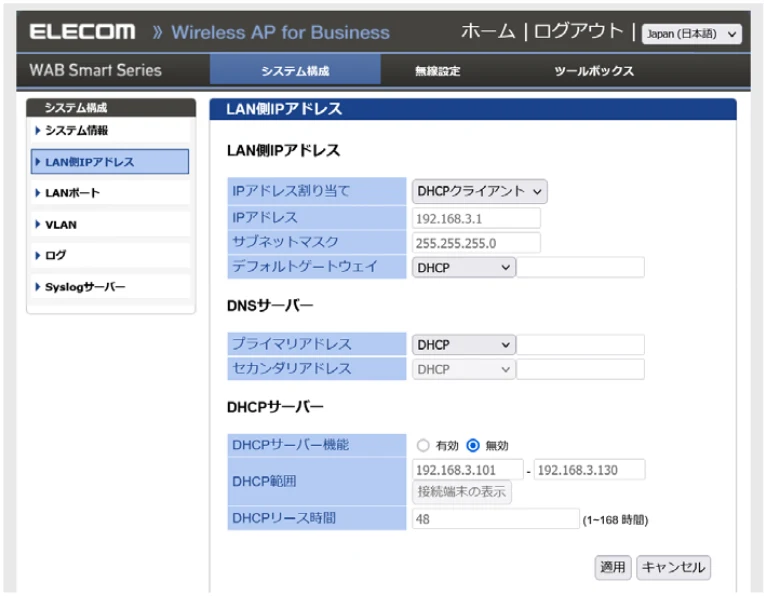This screenshot has height=596, width=767.
Task: Click the デフォルトゲートウェイ label
Action: (x=305, y=267)
